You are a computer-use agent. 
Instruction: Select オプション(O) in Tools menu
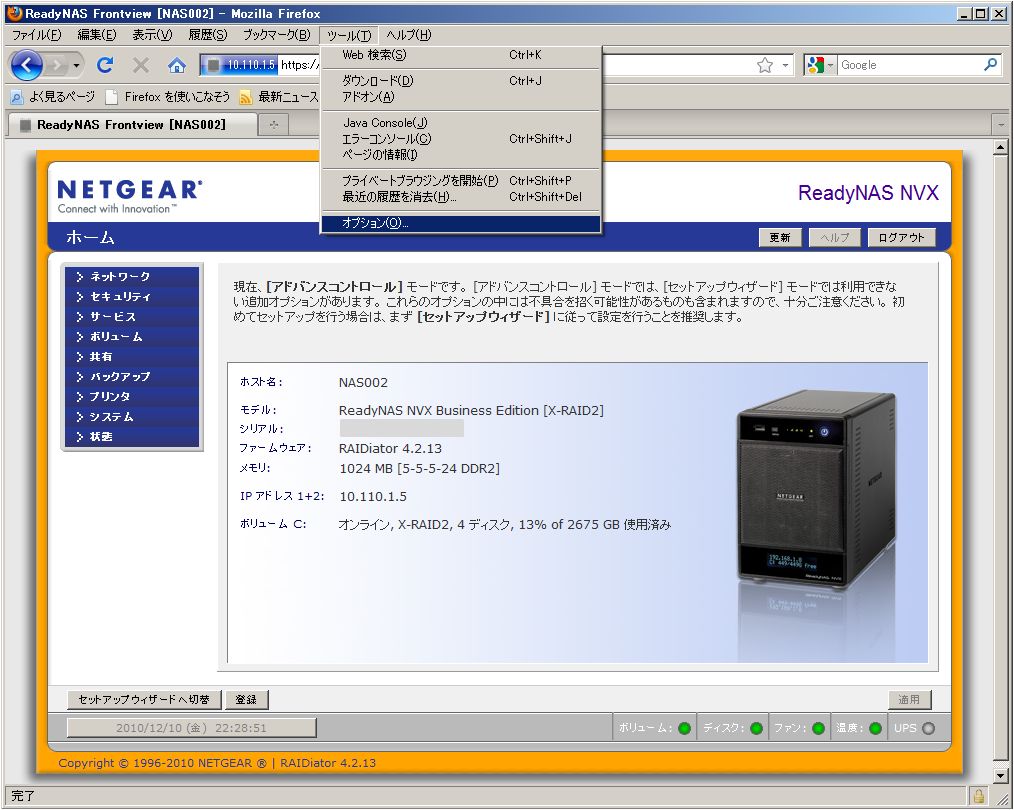coord(460,223)
